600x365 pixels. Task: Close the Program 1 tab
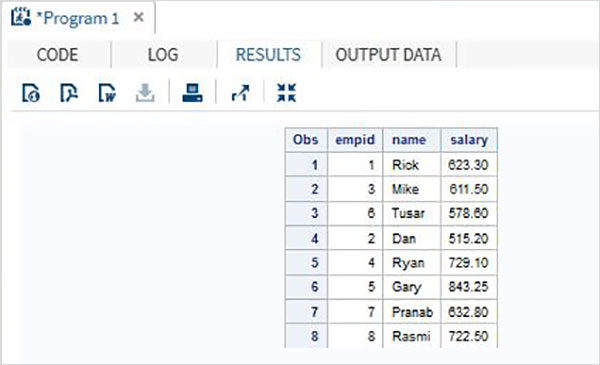[x=139, y=17]
